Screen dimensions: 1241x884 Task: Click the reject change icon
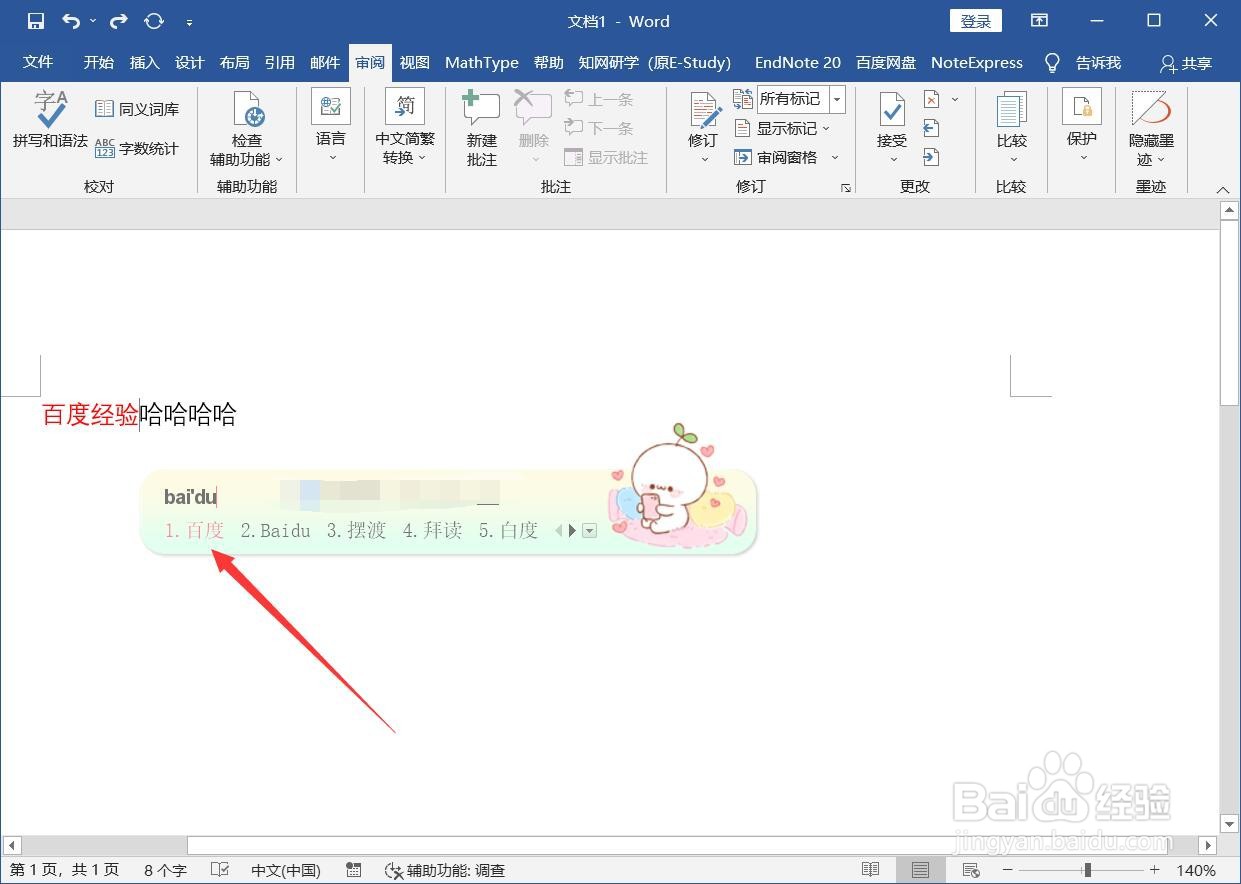[932, 99]
